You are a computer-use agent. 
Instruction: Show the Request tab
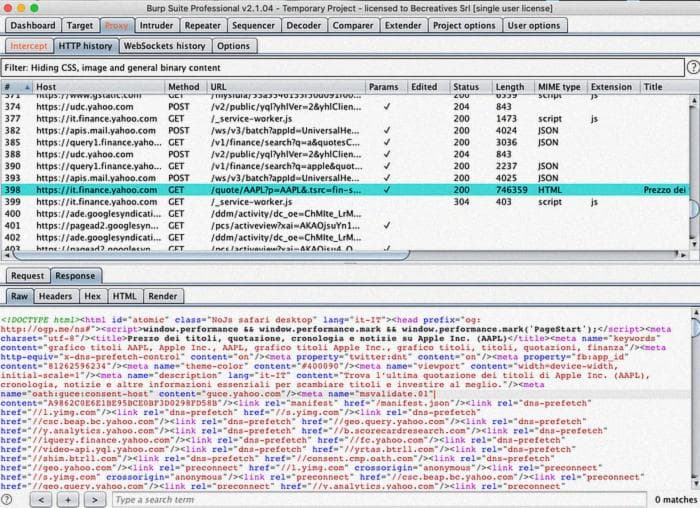(28, 276)
